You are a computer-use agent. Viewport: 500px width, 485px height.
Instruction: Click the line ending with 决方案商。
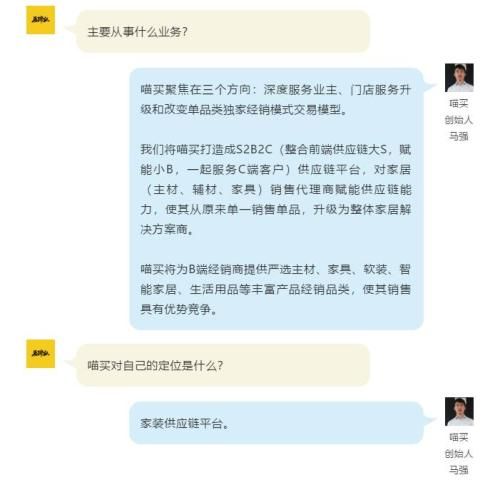click(167, 229)
